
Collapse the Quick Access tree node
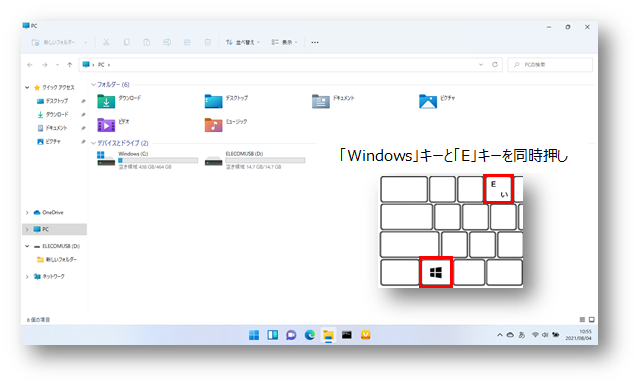pyautogui.click(x=27, y=87)
